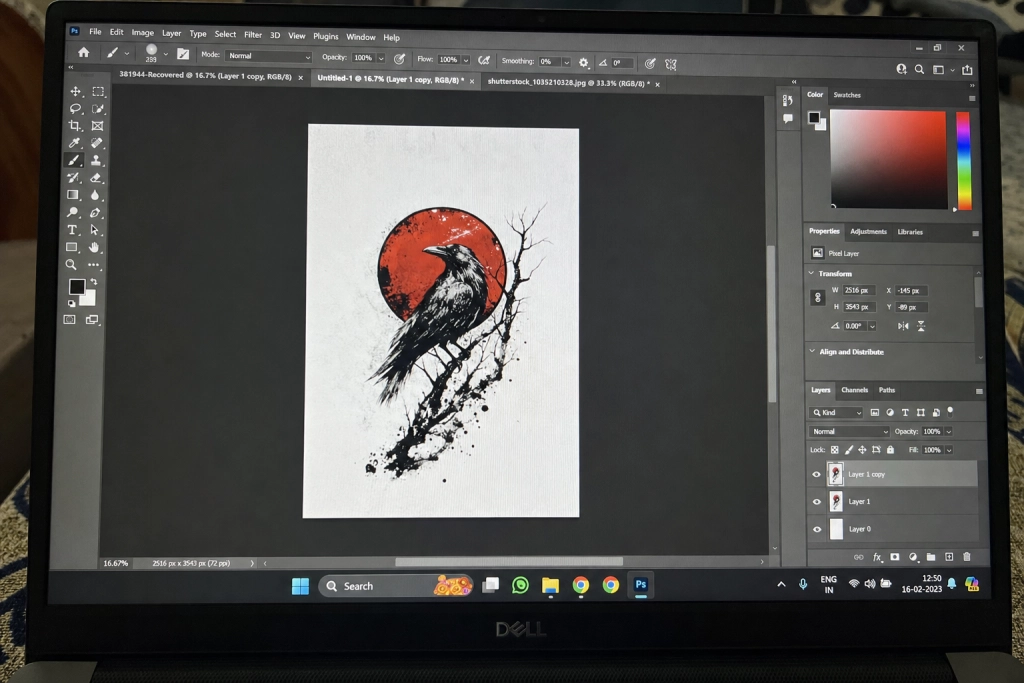Toggle pressure for opacity button
The image size is (1024, 683).
[399, 59]
